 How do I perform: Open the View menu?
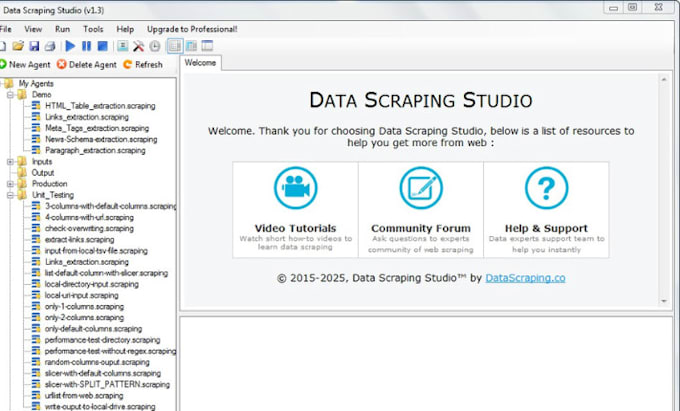point(33,29)
